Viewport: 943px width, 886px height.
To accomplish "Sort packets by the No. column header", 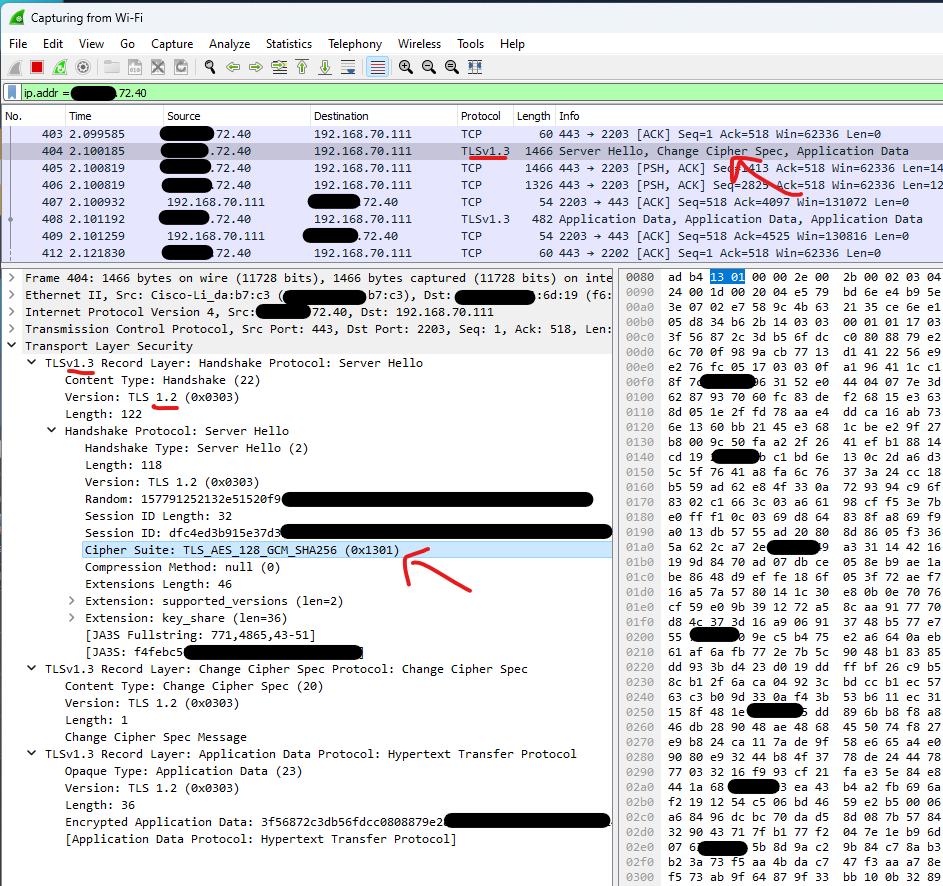I will [34, 116].
